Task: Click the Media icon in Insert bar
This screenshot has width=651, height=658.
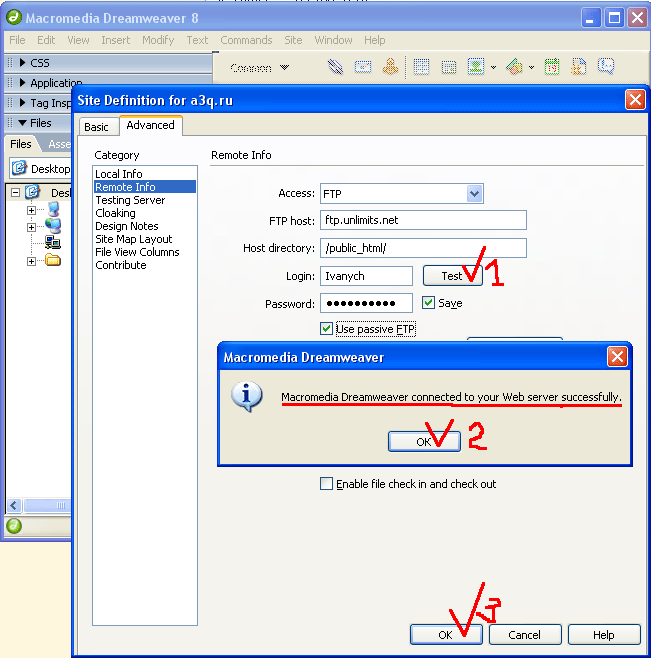Action: coord(515,67)
